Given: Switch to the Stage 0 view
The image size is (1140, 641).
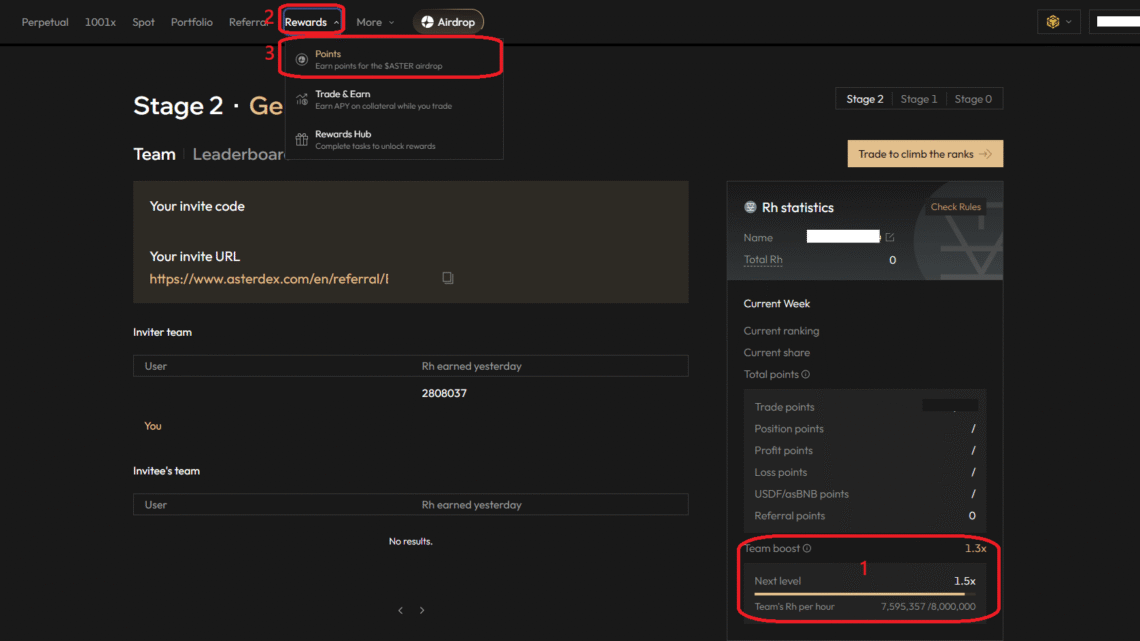Looking at the screenshot, I should [973, 99].
